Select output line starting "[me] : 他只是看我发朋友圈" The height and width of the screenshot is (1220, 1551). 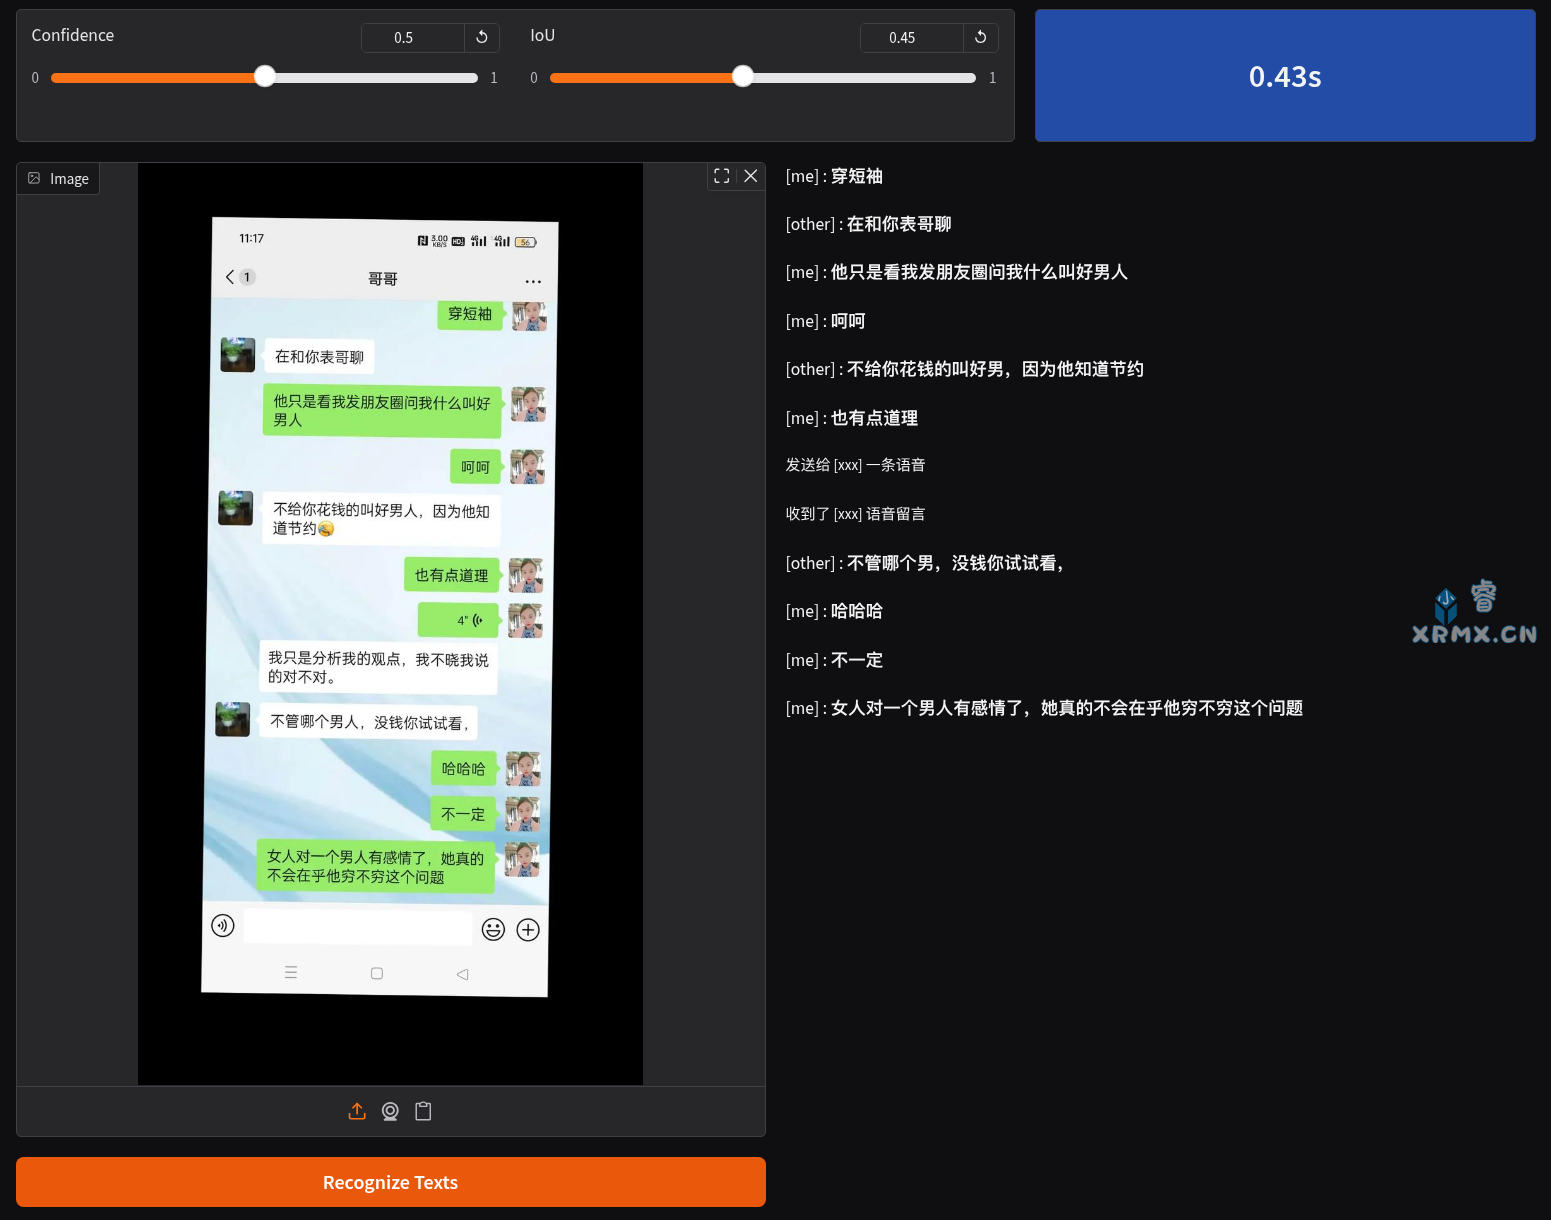957,272
